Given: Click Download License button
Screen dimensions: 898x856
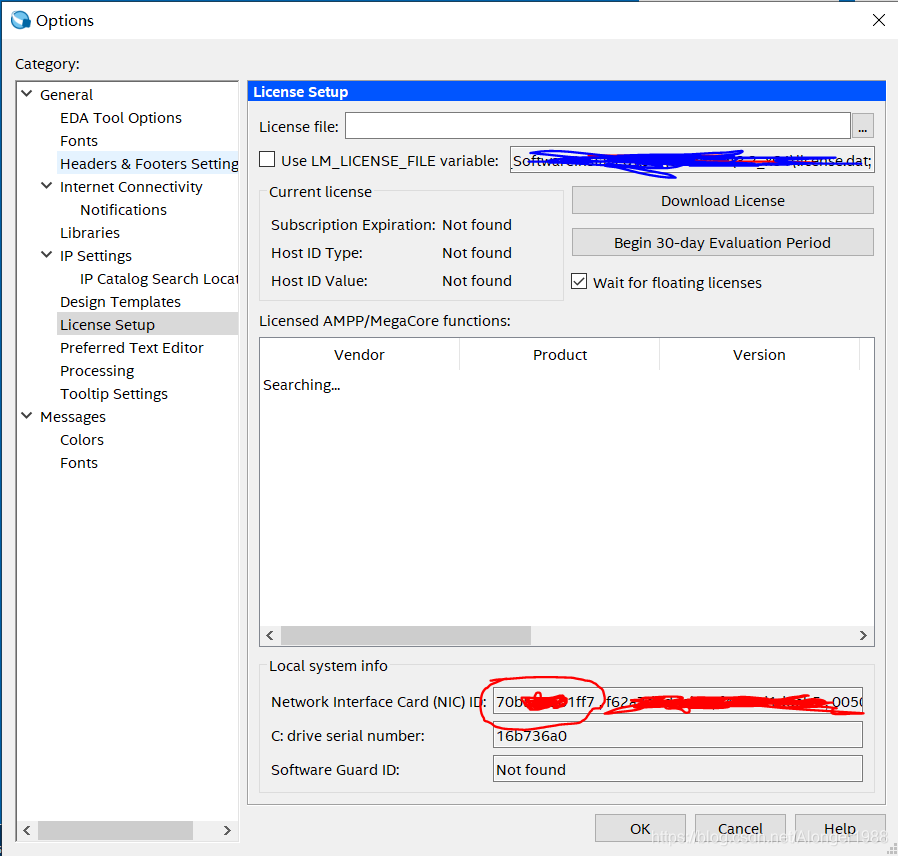Looking at the screenshot, I should 723,200.
